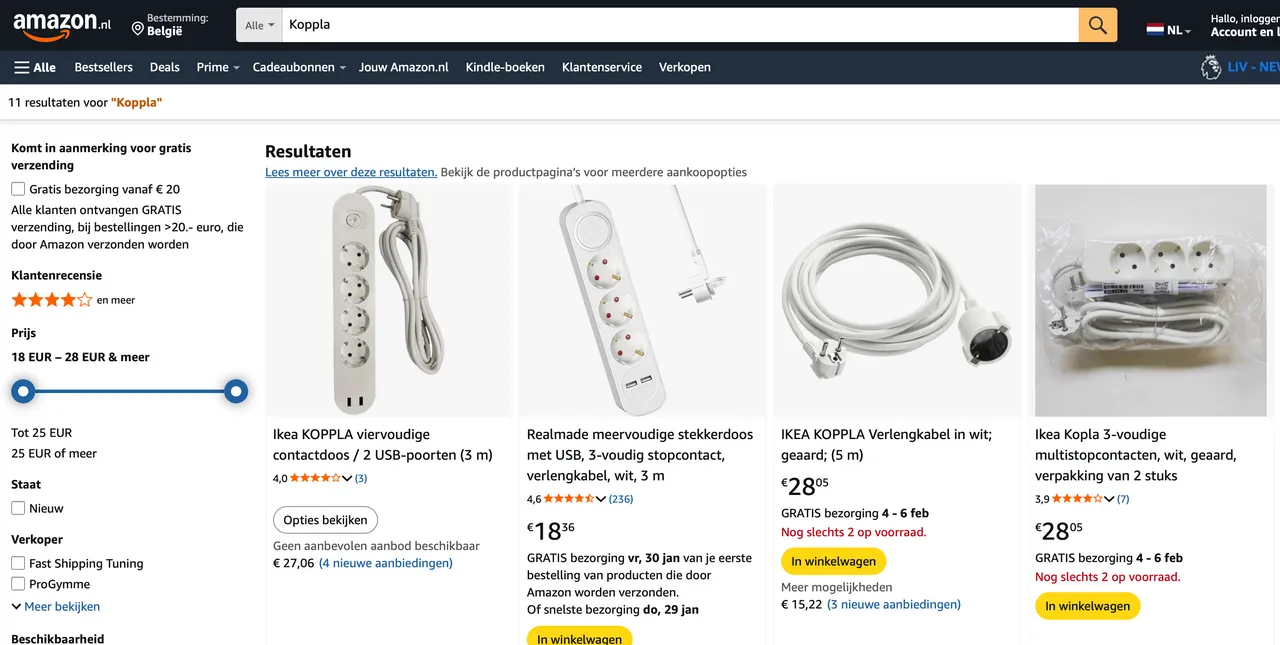Tick the Fast Shipping Tuning seller checkbox

[x=18, y=563]
